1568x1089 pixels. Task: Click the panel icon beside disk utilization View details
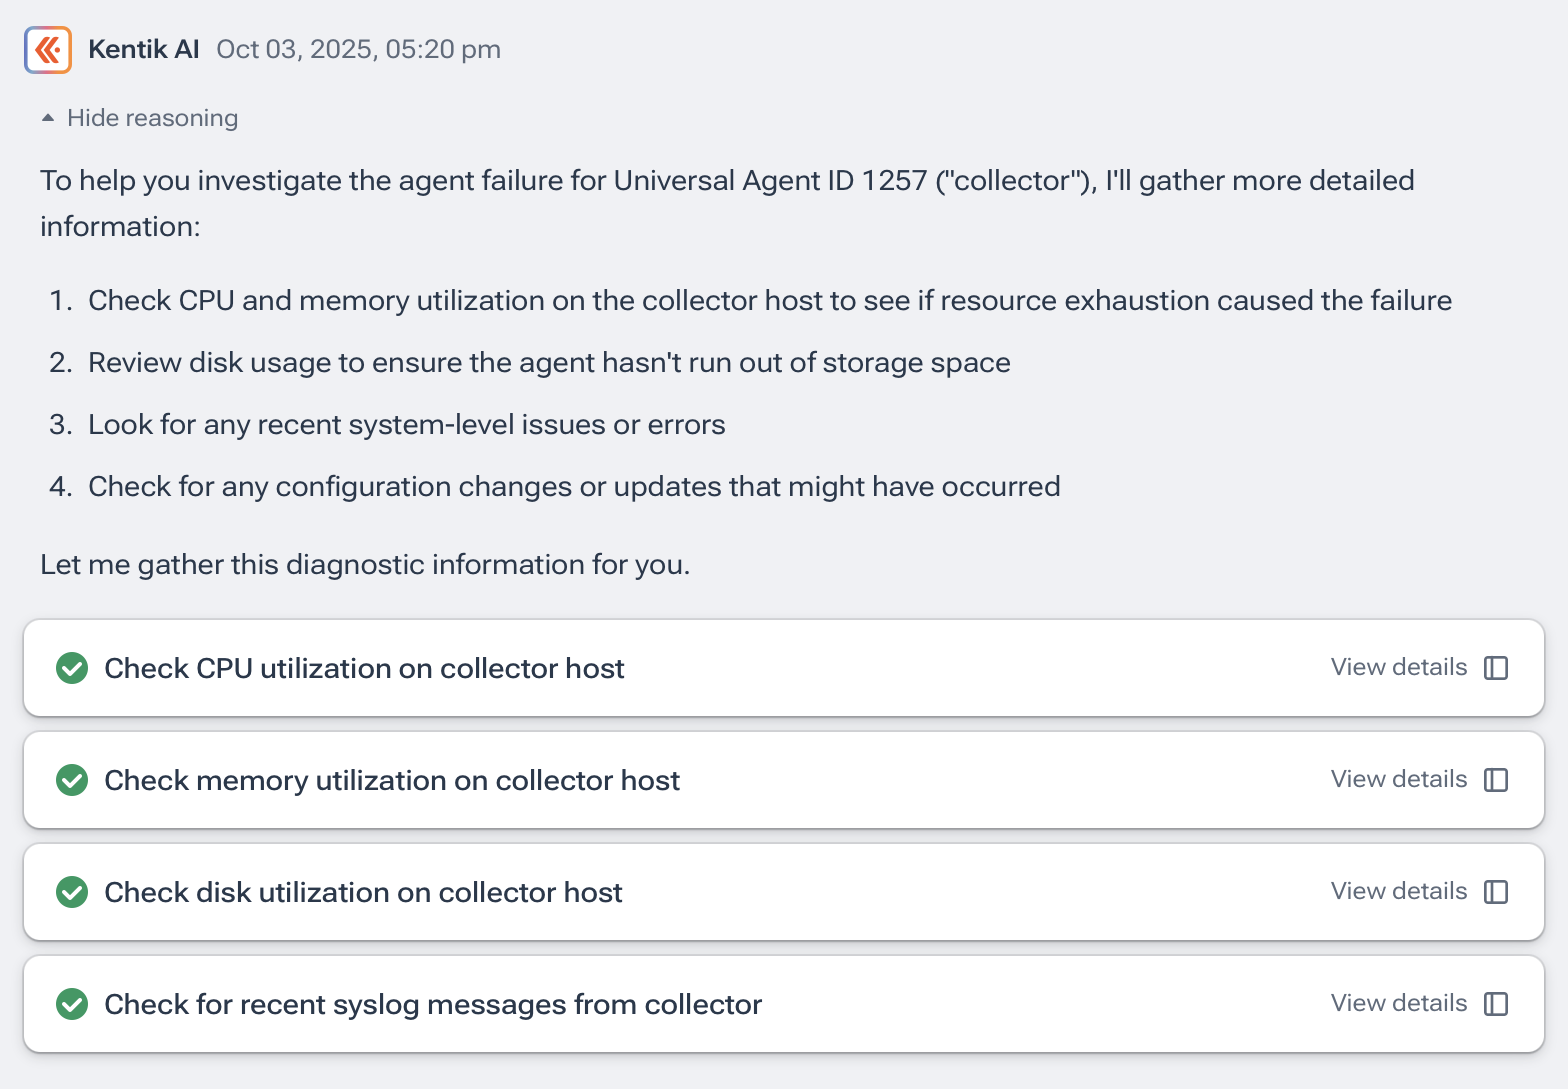1495,890
